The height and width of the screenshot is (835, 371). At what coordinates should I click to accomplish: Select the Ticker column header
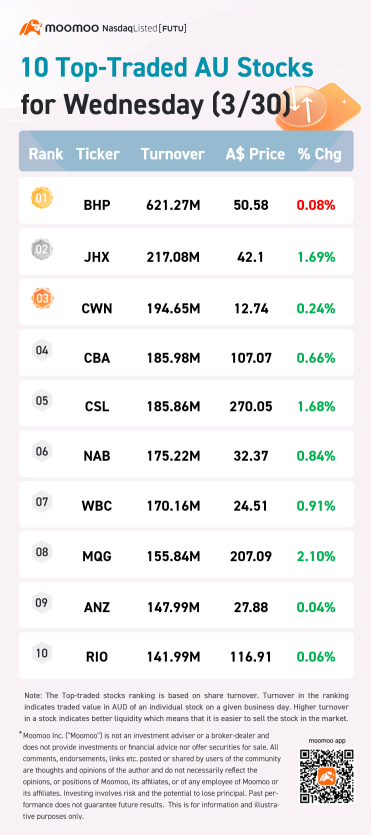tap(97, 154)
